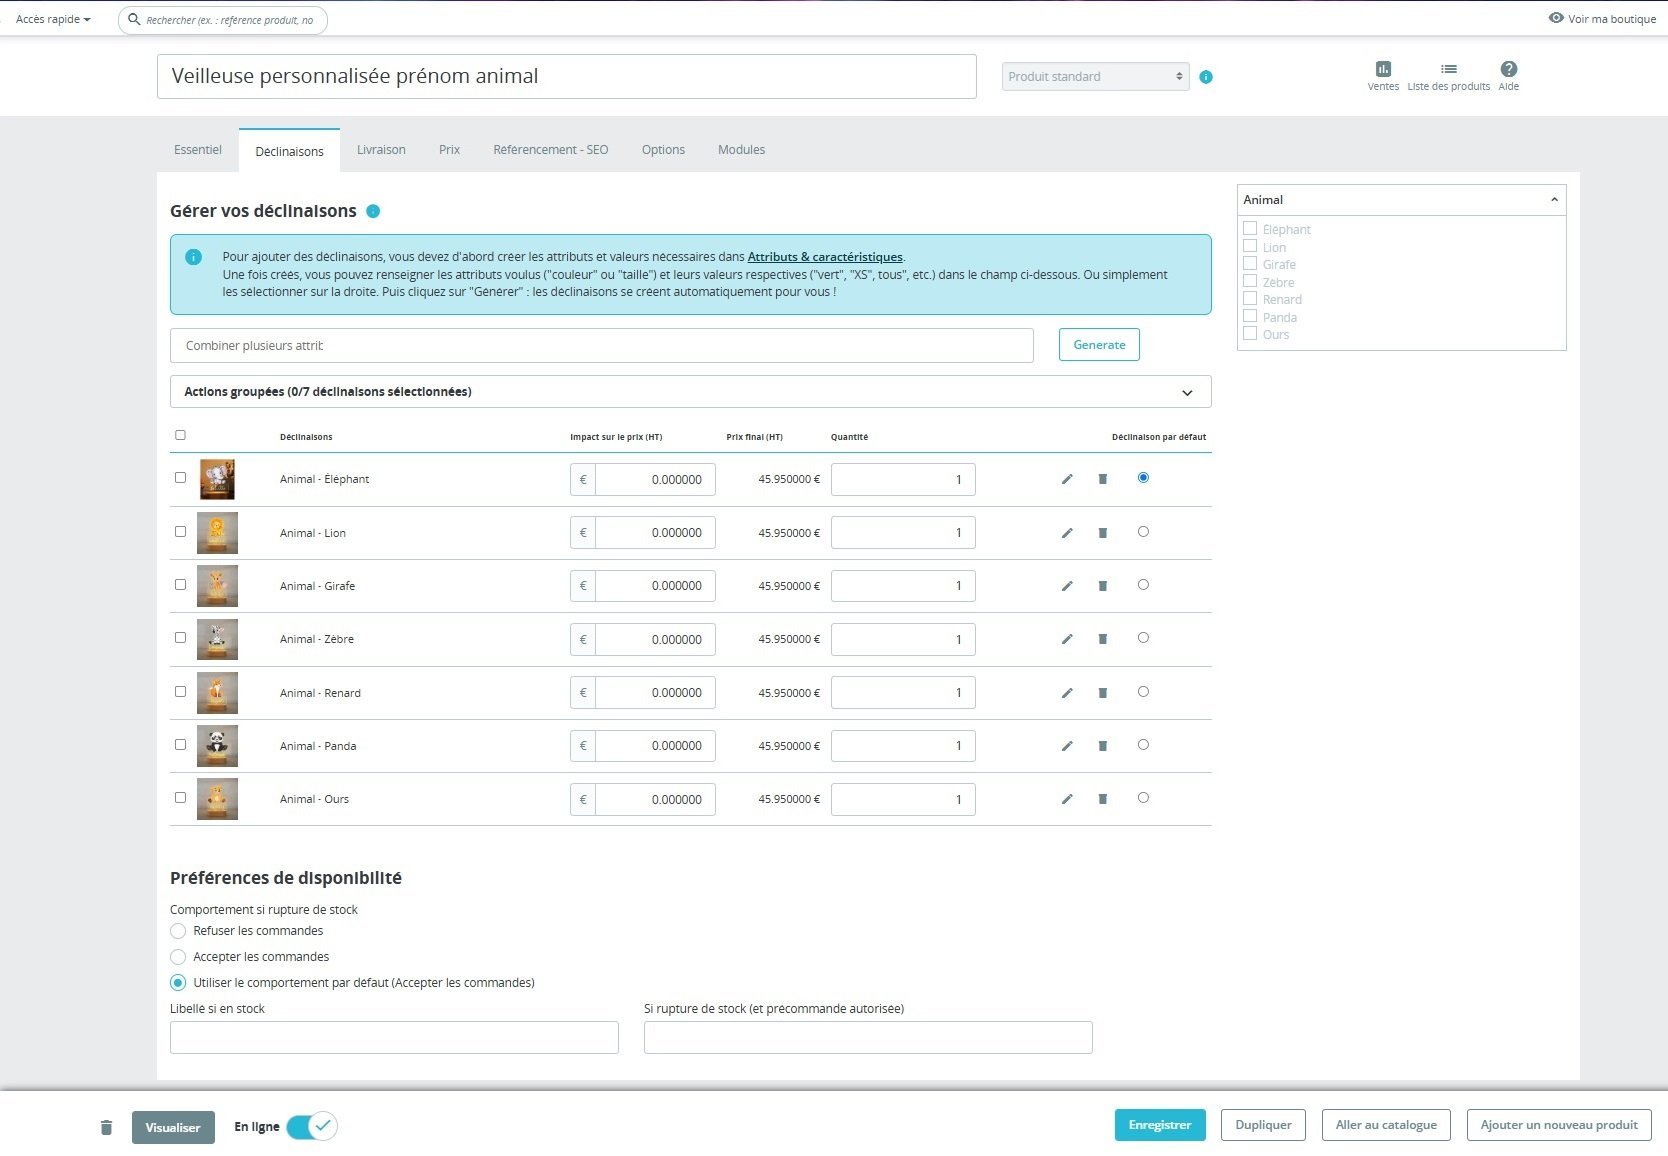Screen dimensions: 1668x1156
Task: Open the Produit standard type dropdown
Action: click(1096, 77)
